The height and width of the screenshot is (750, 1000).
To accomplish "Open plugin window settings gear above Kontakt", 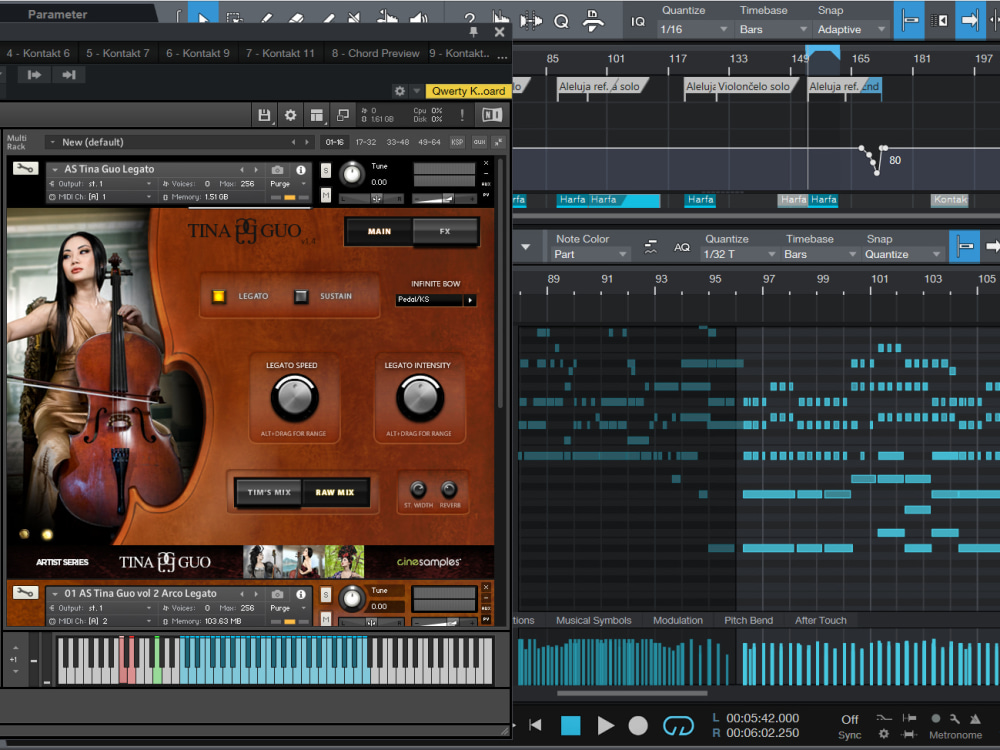I will pos(400,91).
